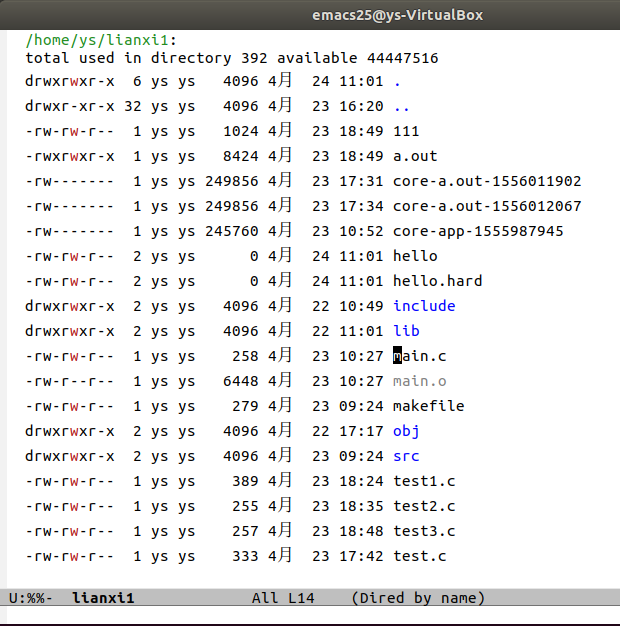Open the makefile entry
The image size is (620, 626).
tap(428, 406)
